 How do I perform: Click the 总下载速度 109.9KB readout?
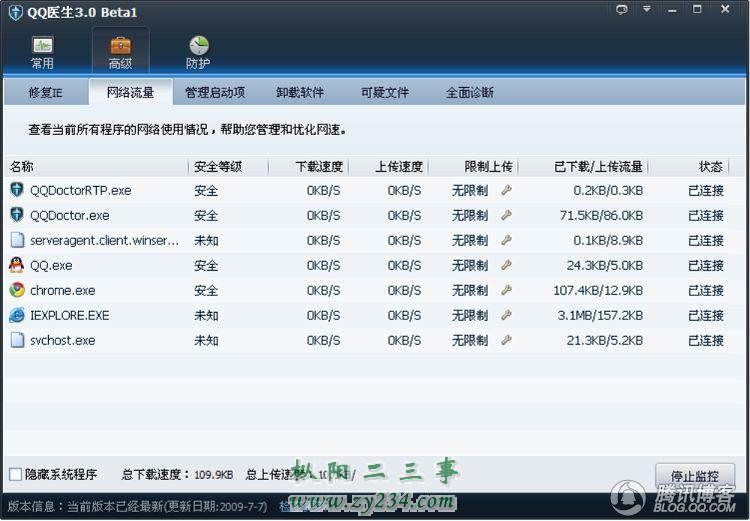coord(177,474)
